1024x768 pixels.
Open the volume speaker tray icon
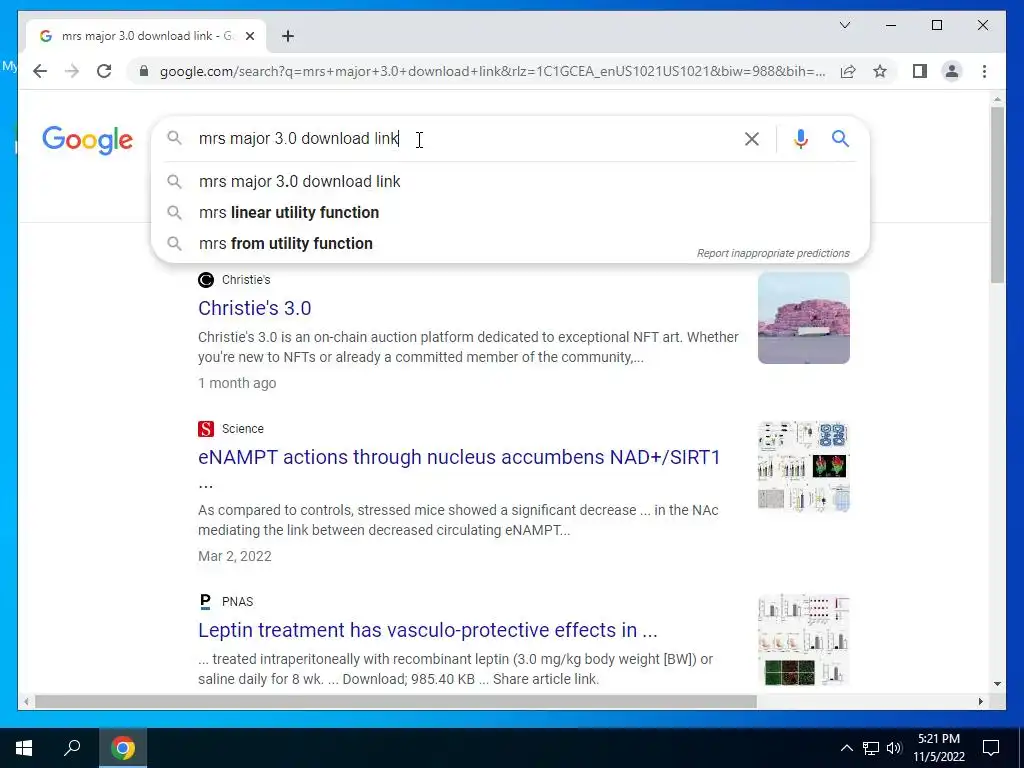[894, 748]
